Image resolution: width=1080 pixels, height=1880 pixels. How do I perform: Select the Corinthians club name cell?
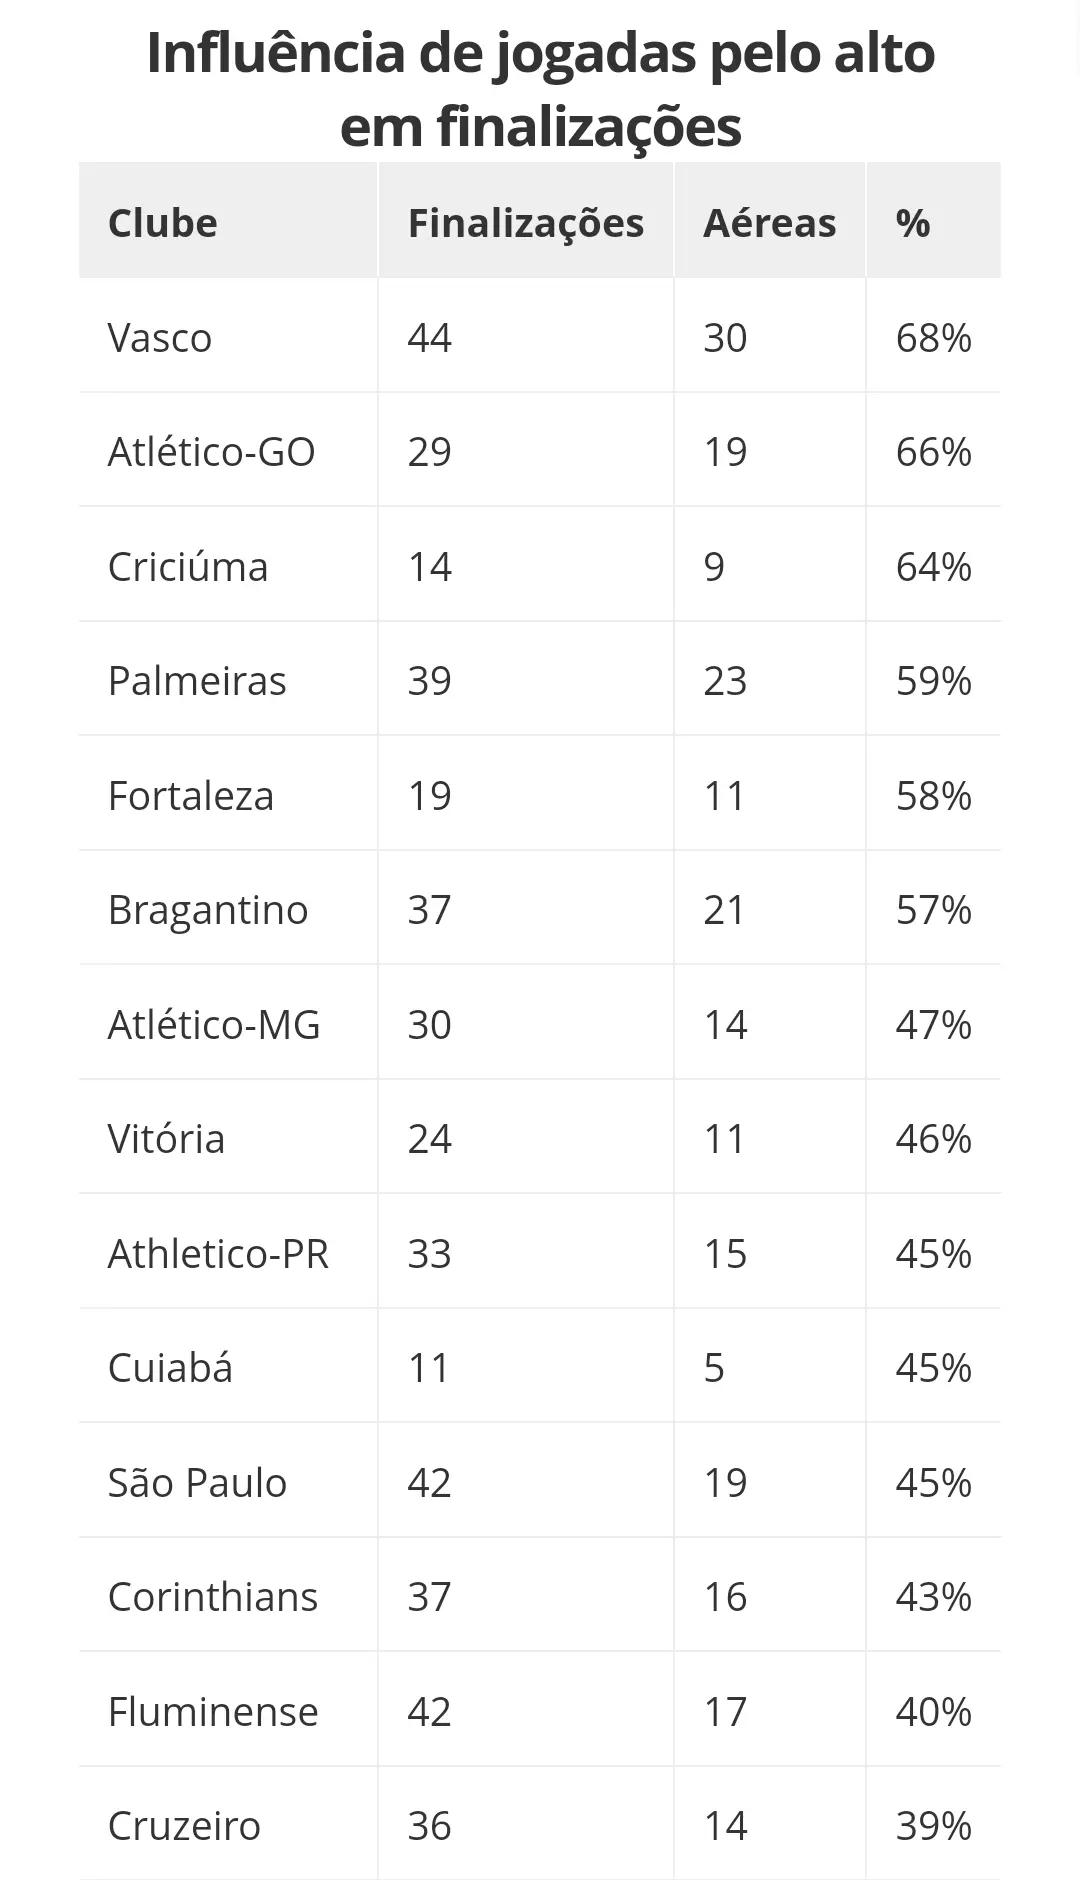click(228, 1595)
